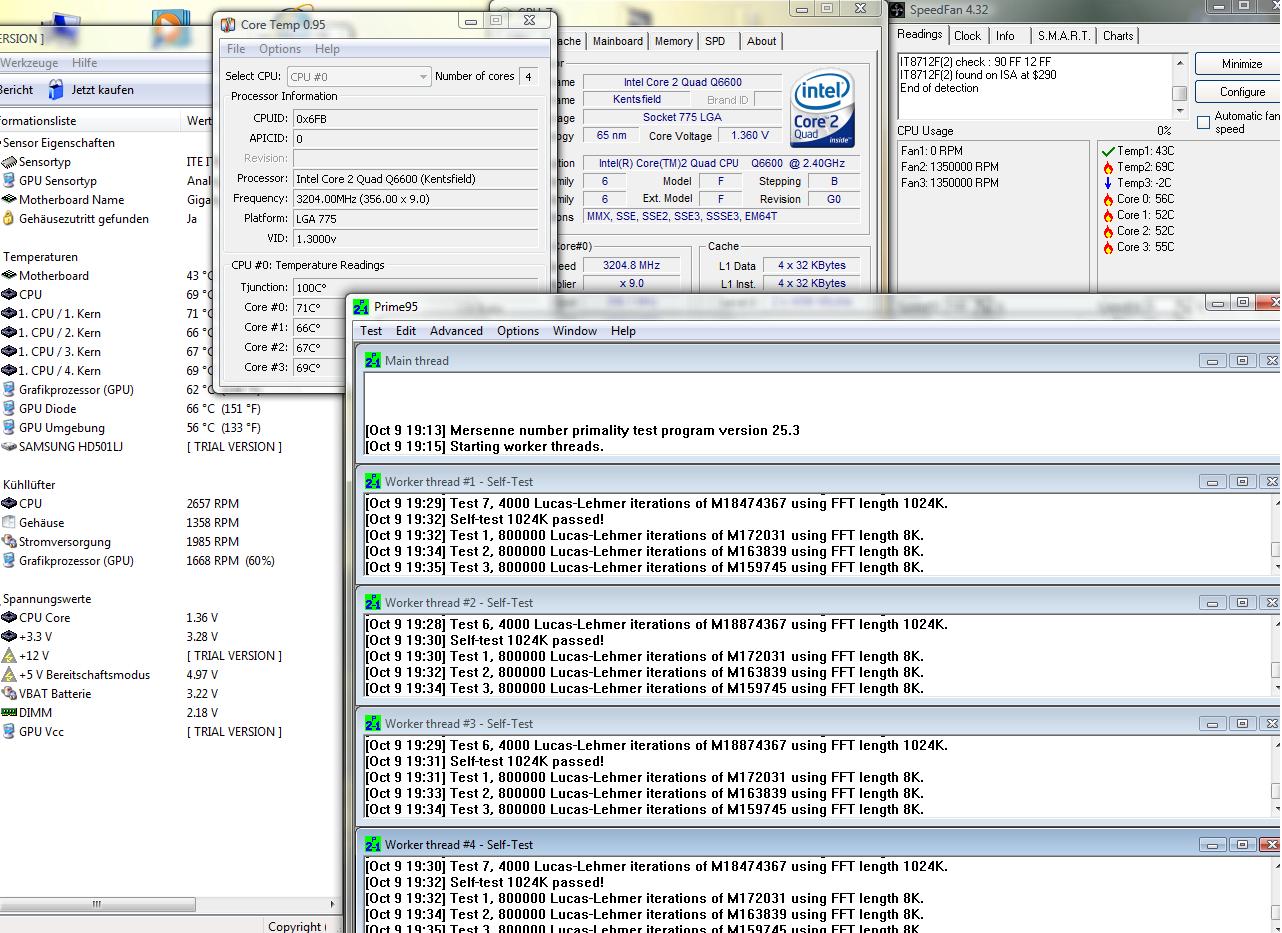This screenshot has width=1282, height=933.
Task: Click the Stromversorgung fan icon
Action: tap(9, 542)
